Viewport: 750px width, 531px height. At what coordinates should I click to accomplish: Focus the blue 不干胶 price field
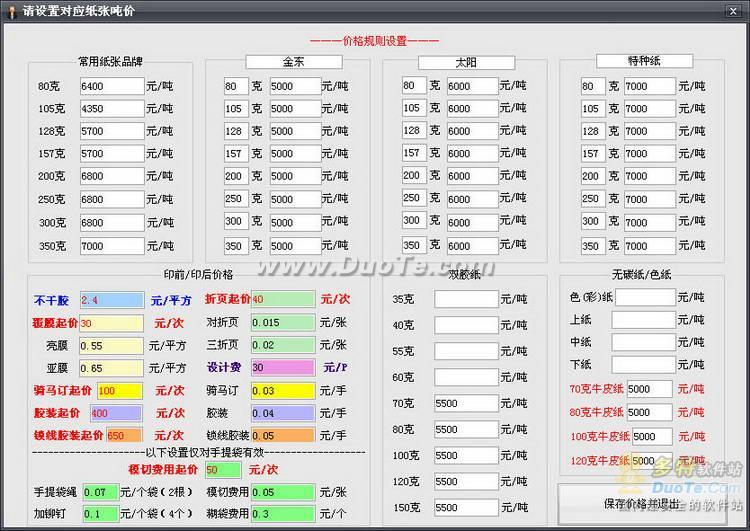pyautogui.click(x=112, y=299)
